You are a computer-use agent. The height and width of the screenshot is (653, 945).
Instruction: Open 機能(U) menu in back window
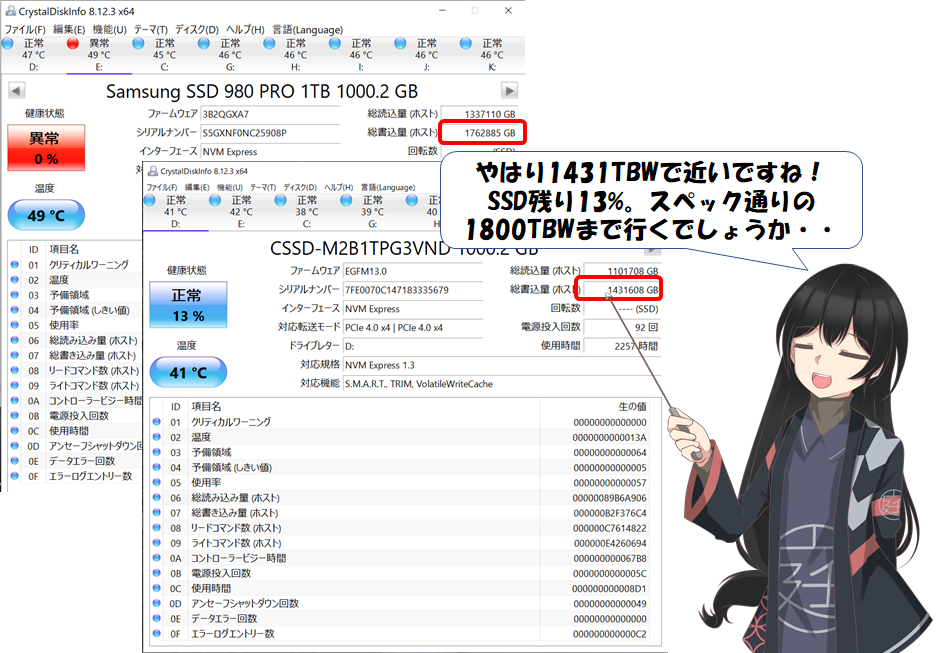[x=109, y=30]
